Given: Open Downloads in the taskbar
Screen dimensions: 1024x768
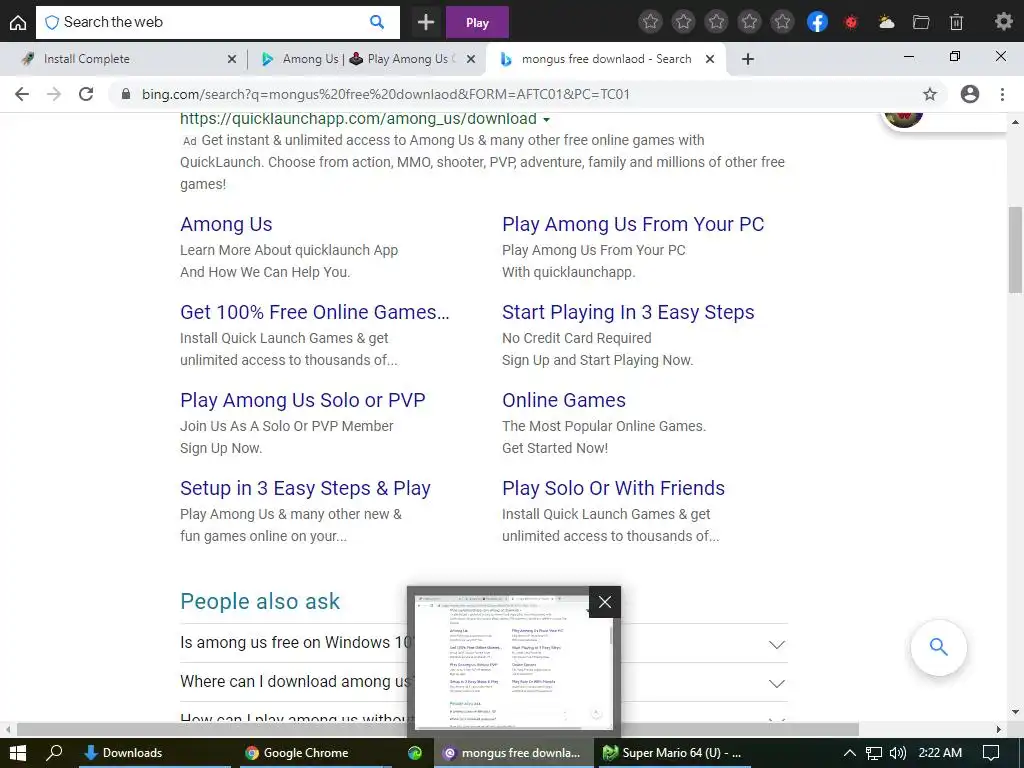Looking at the screenshot, I should (x=154, y=753).
